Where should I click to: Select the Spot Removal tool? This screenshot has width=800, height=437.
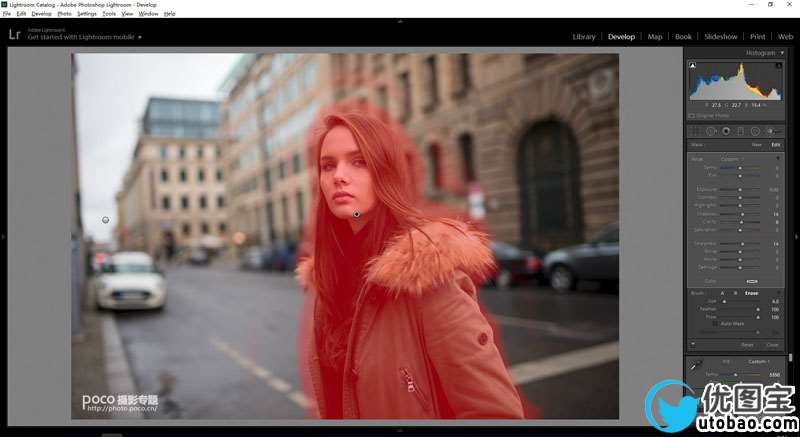coord(710,131)
